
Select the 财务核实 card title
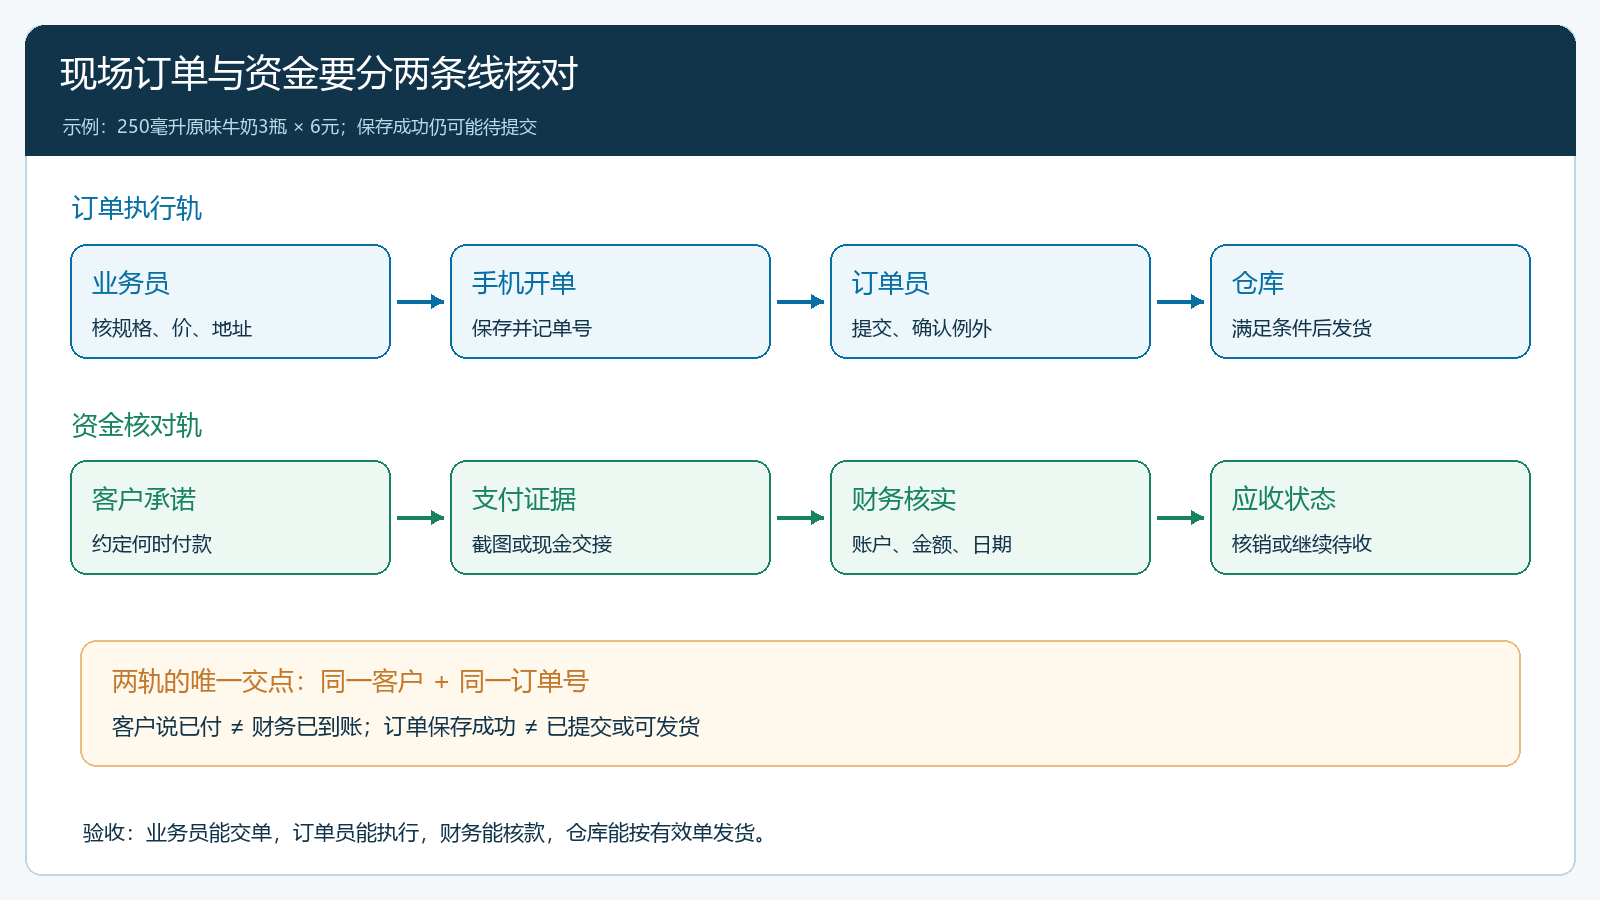[x=904, y=499]
